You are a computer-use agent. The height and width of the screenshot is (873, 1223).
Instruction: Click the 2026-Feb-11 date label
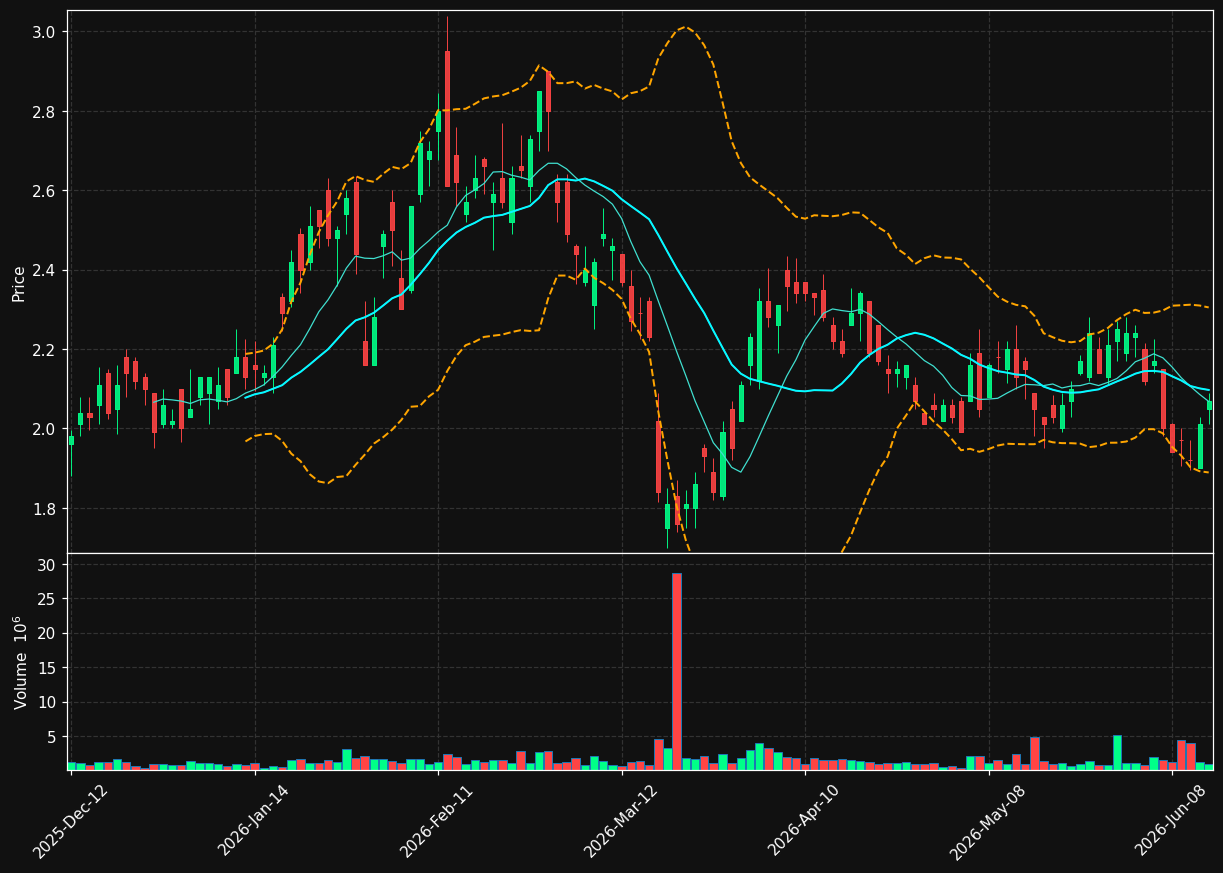click(437, 821)
